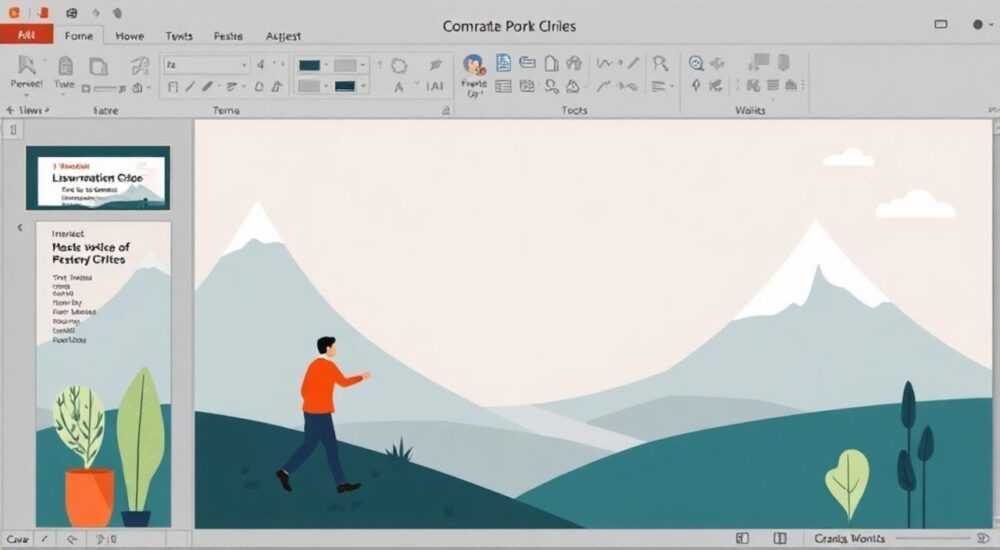Click the blank page icon in Tools group

tap(552, 63)
